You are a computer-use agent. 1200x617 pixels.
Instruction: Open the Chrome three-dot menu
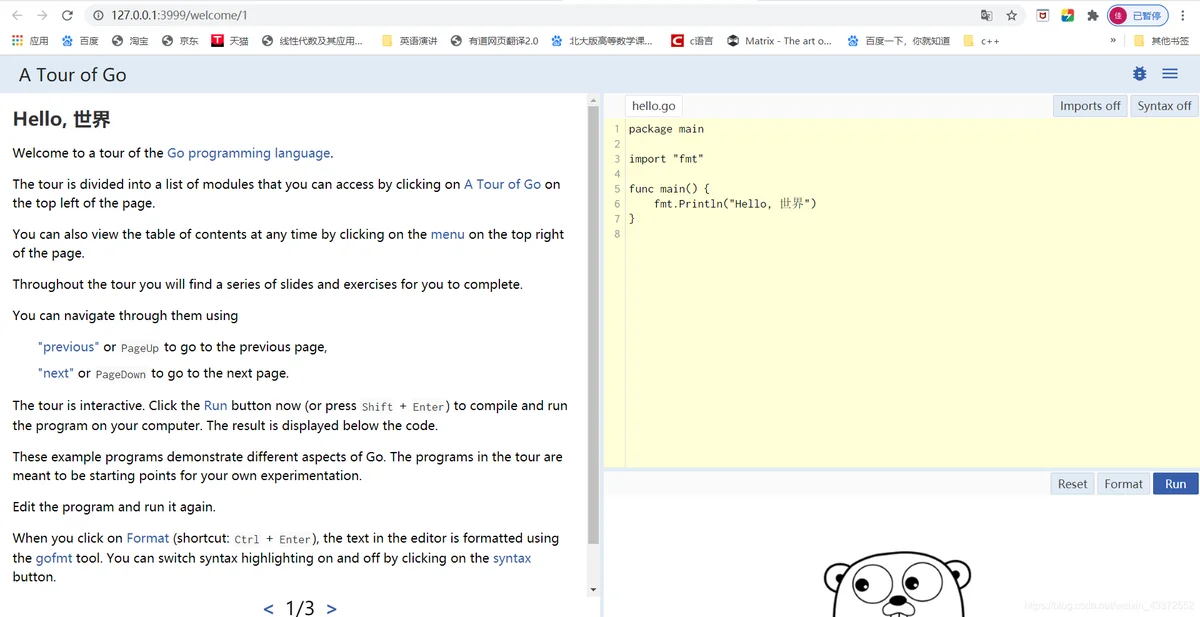click(x=1185, y=15)
